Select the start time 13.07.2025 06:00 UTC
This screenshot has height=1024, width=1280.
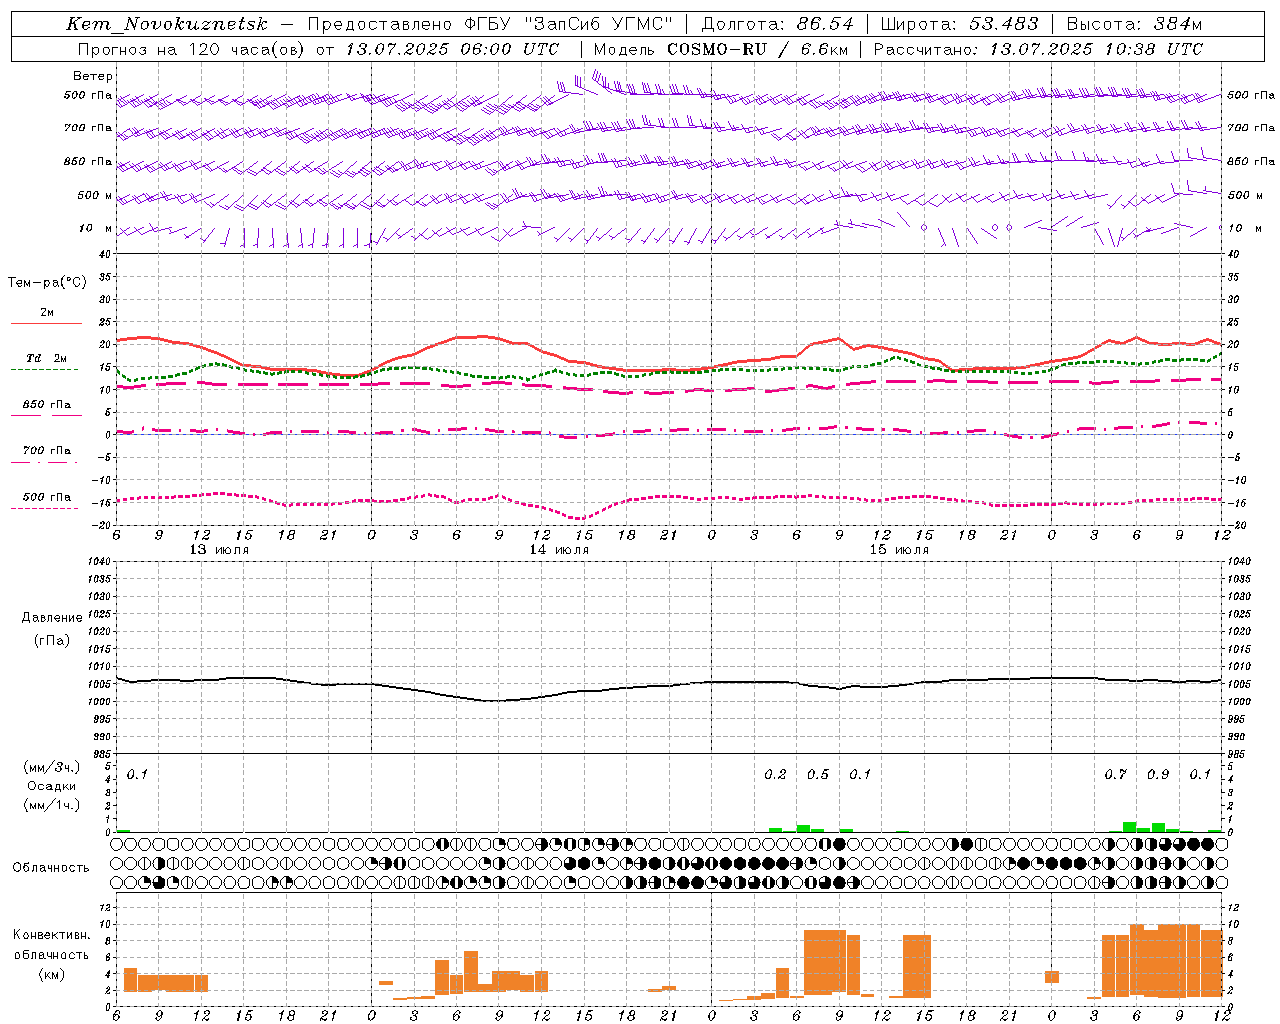pyautogui.click(x=452, y=49)
